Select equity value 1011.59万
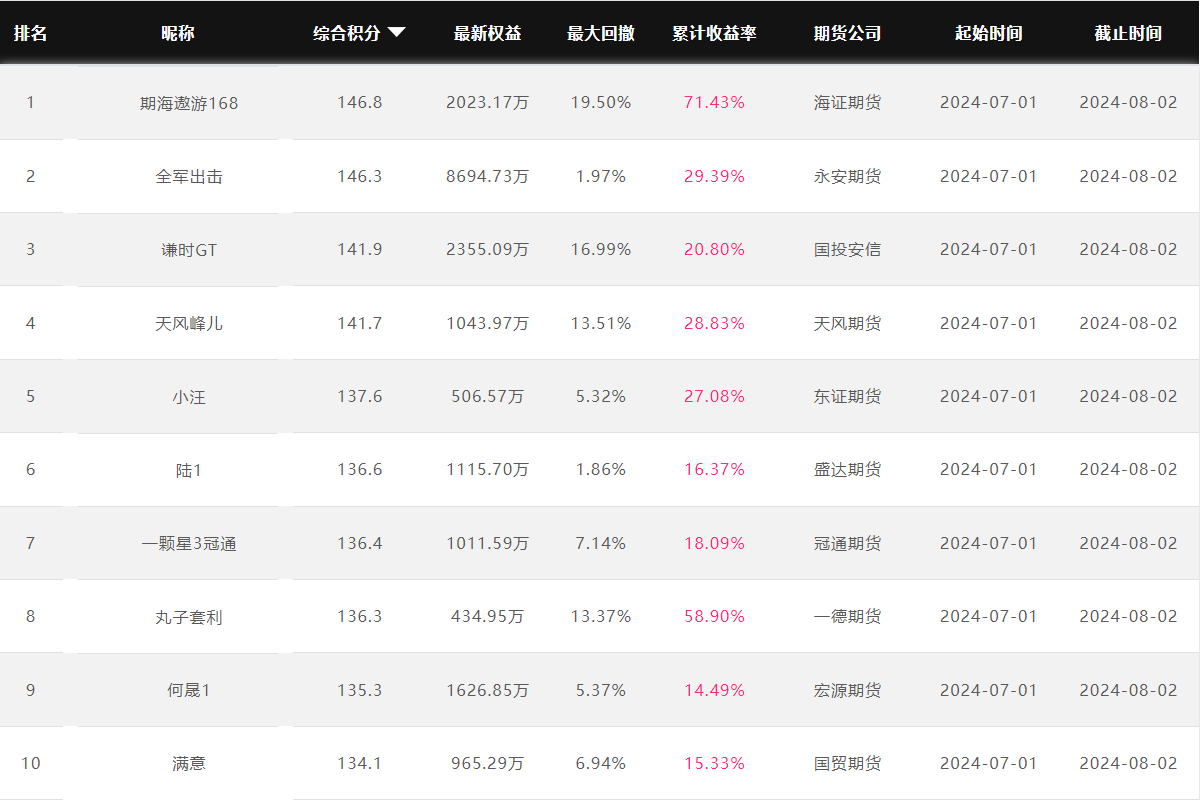Viewport: 1200px width, 800px height. 487,543
